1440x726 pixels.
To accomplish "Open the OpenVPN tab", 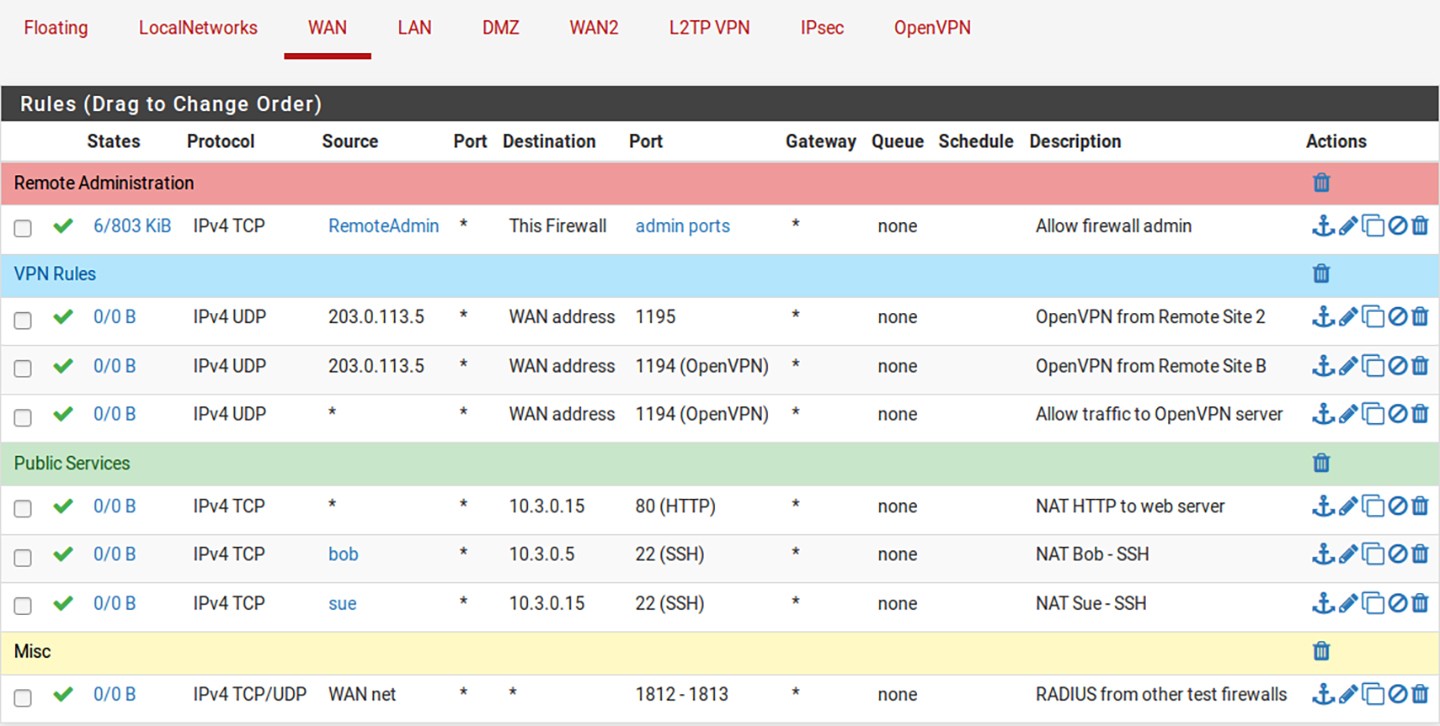I will tap(932, 28).
